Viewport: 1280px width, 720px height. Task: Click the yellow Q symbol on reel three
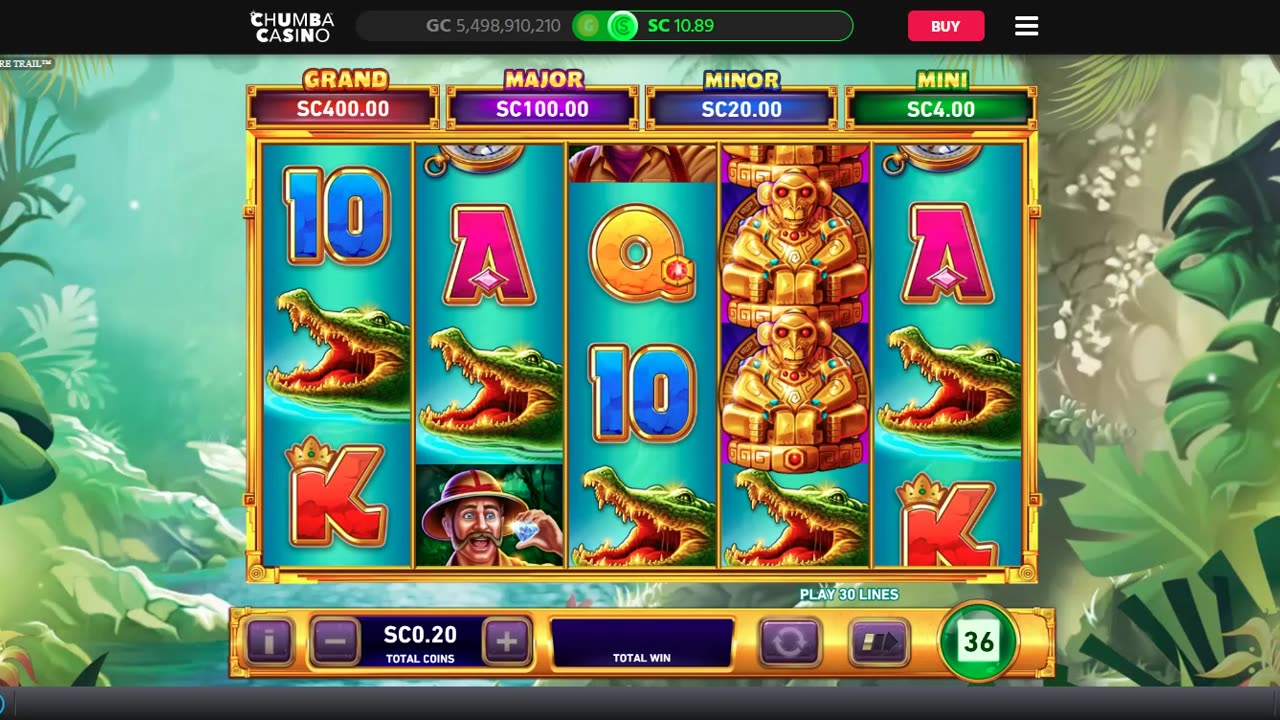coord(641,253)
